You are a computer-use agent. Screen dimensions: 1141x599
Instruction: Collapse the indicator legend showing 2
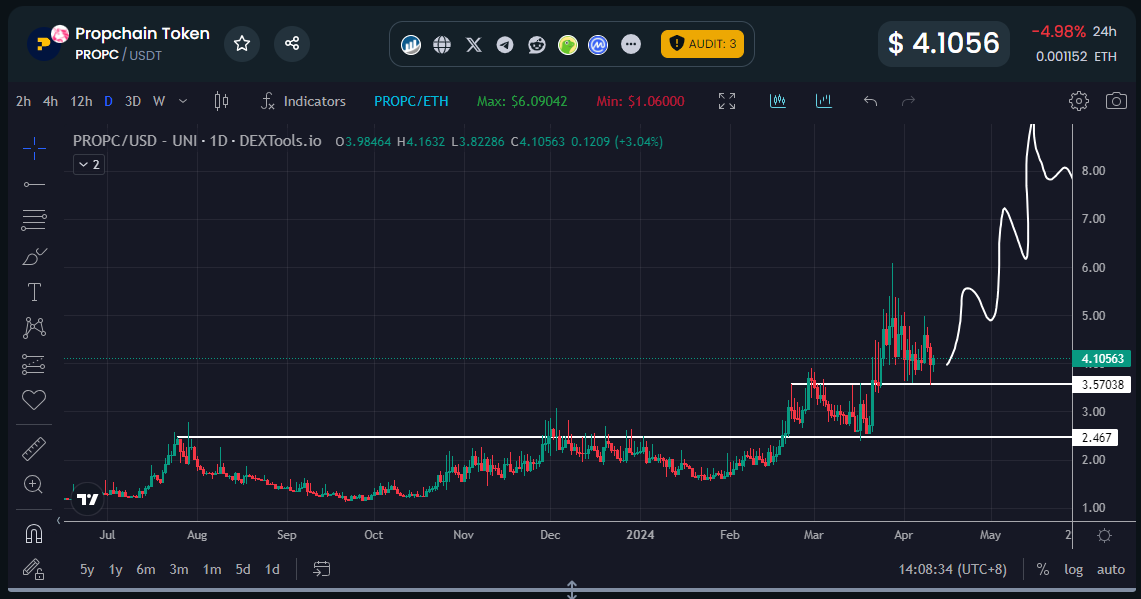(x=89, y=164)
